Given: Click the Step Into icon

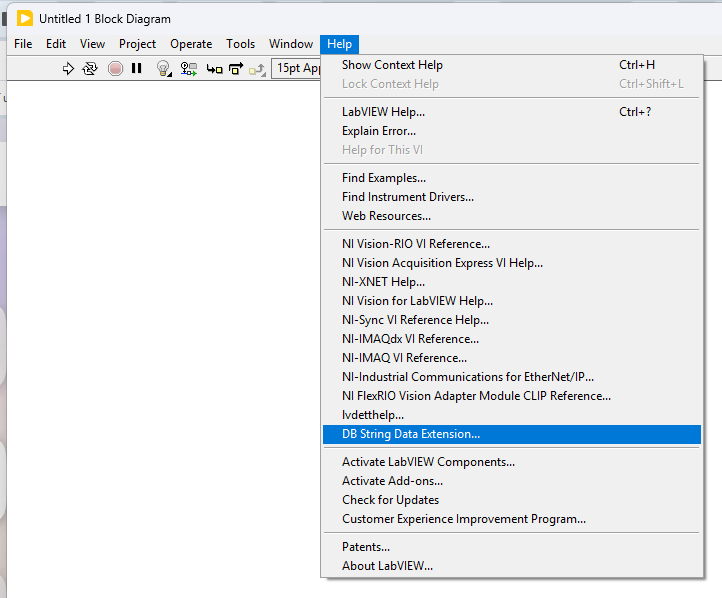Looking at the screenshot, I should (215, 69).
